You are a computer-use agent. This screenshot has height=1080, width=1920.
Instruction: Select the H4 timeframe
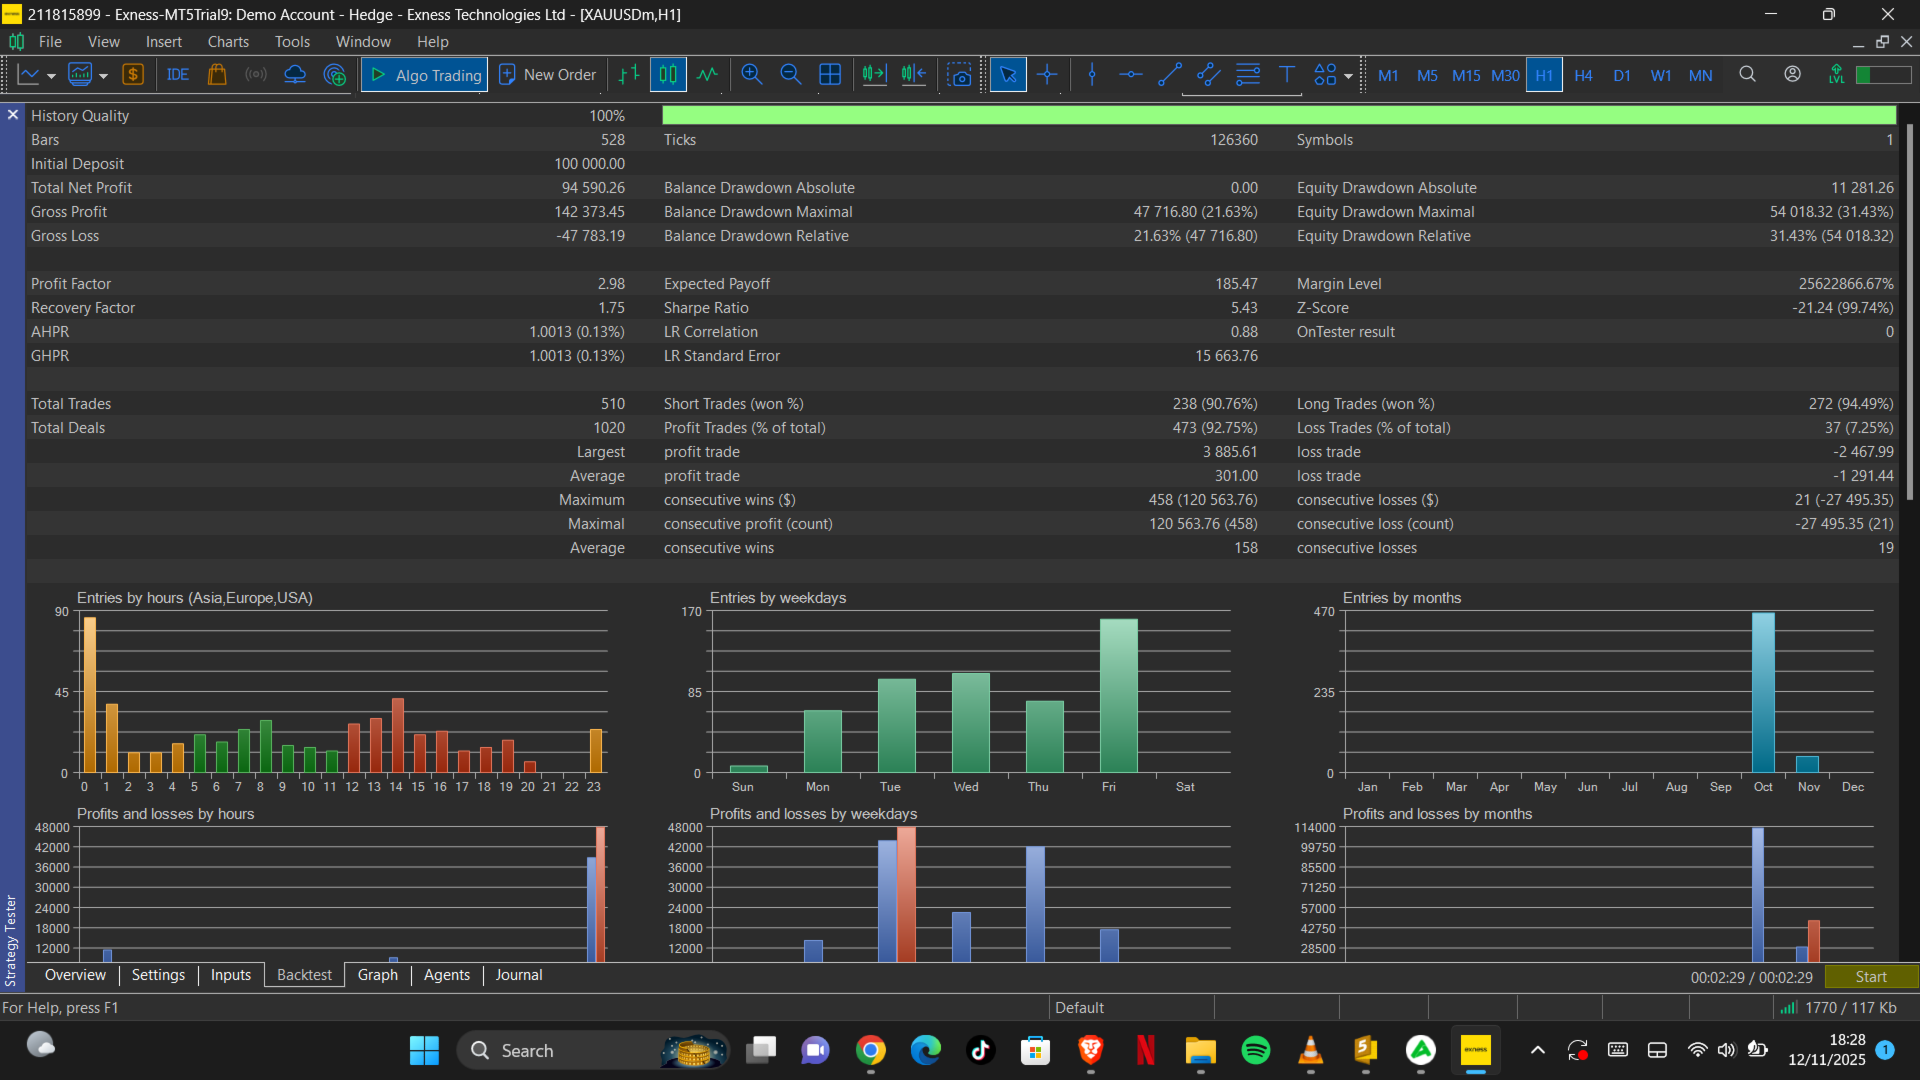click(1583, 75)
